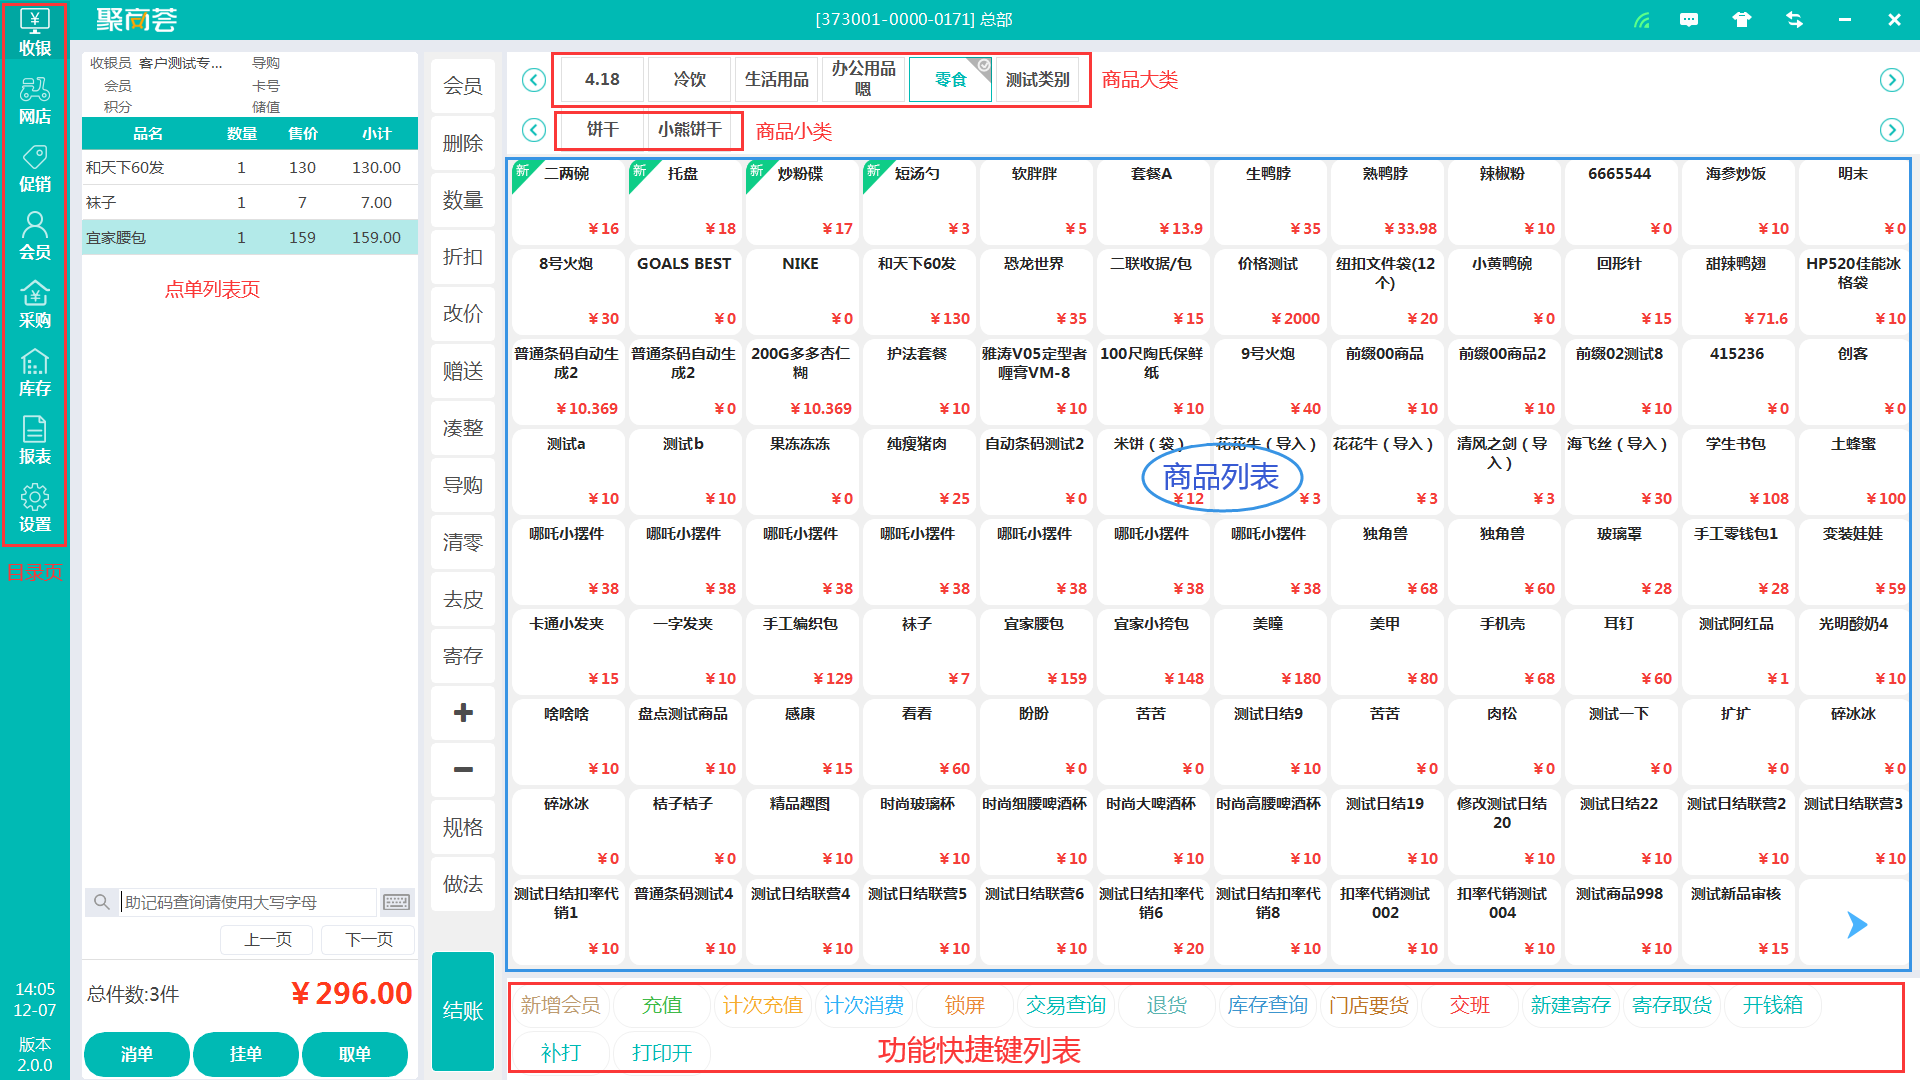Image resolution: width=1920 pixels, height=1080 pixels.
Task: Select the 饼干 subcategory tab
Action: (x=602, y=130)
